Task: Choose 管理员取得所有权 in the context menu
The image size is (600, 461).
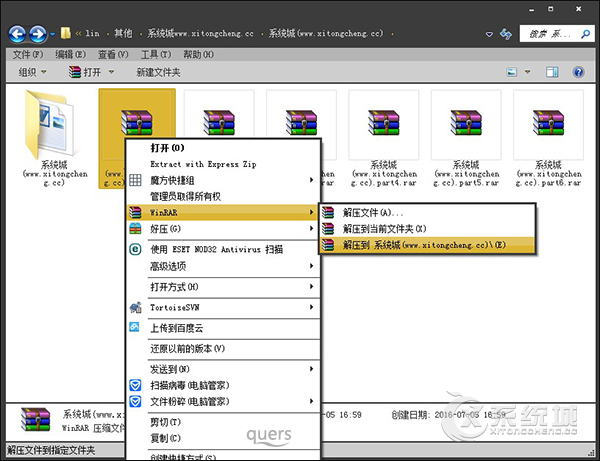Action: click(x=223, y=196)
